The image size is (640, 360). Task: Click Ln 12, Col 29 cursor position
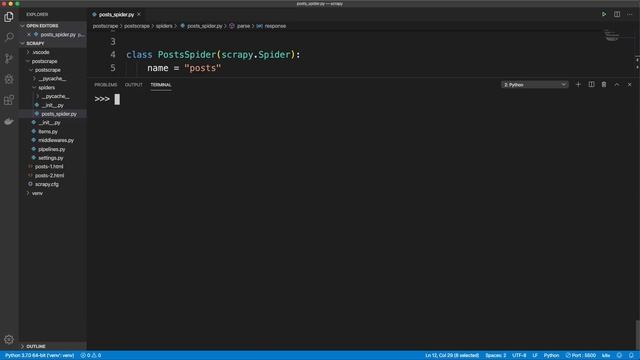pyautogui.click(x=452, y=356)
